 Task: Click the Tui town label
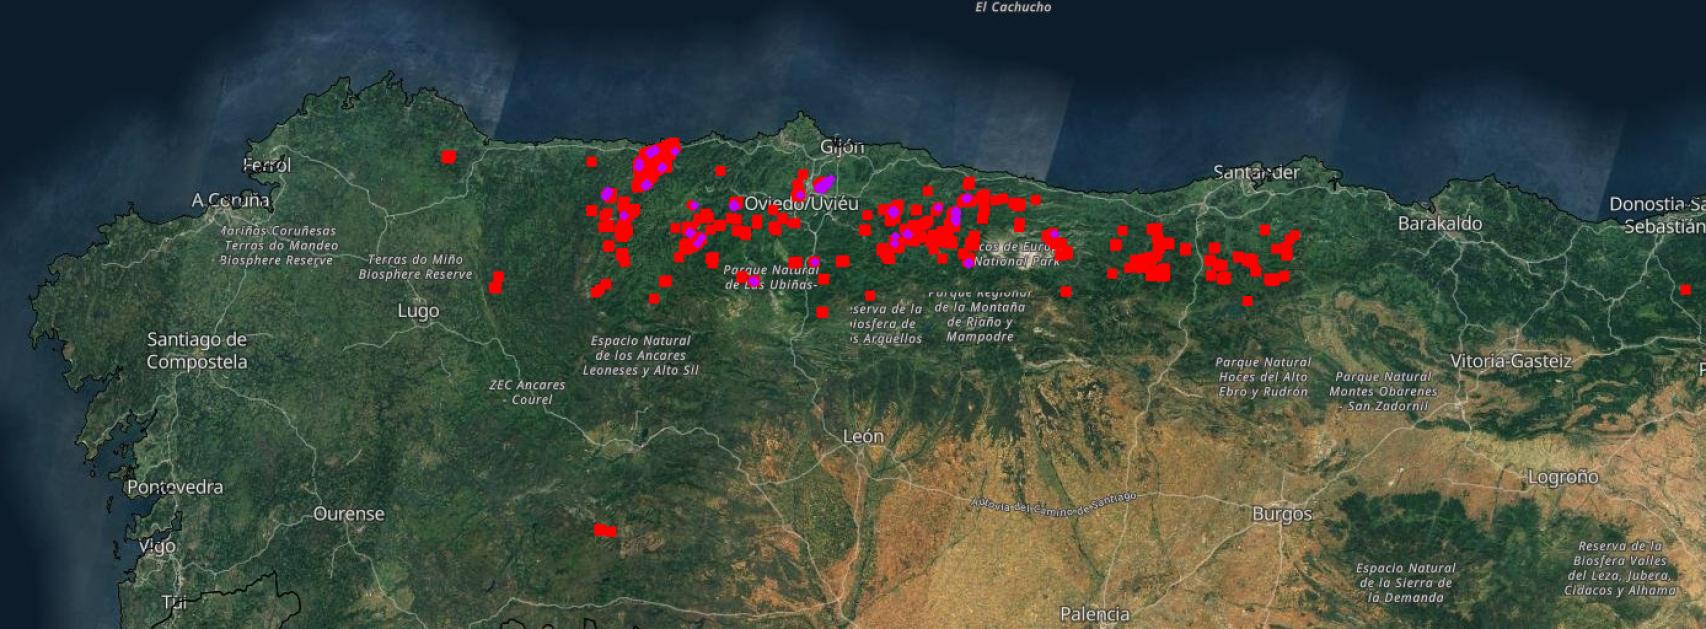[x=175, y=602]
